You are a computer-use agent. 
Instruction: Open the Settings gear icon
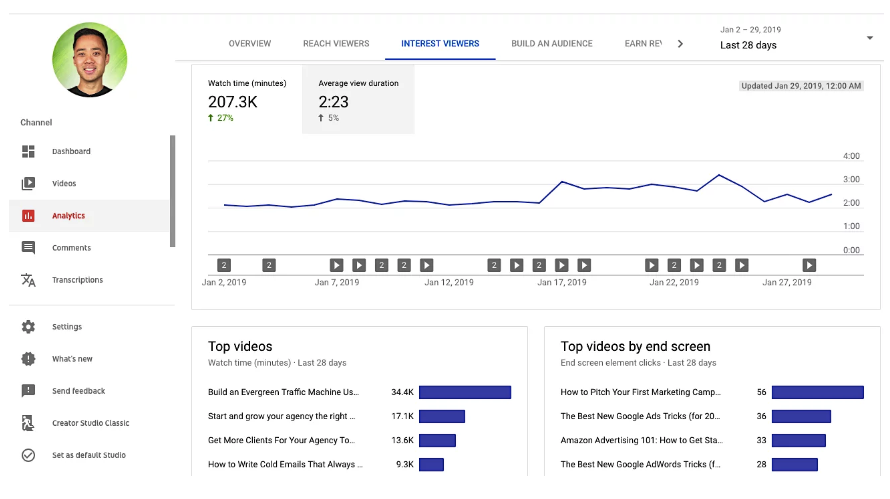click(28, 326)
